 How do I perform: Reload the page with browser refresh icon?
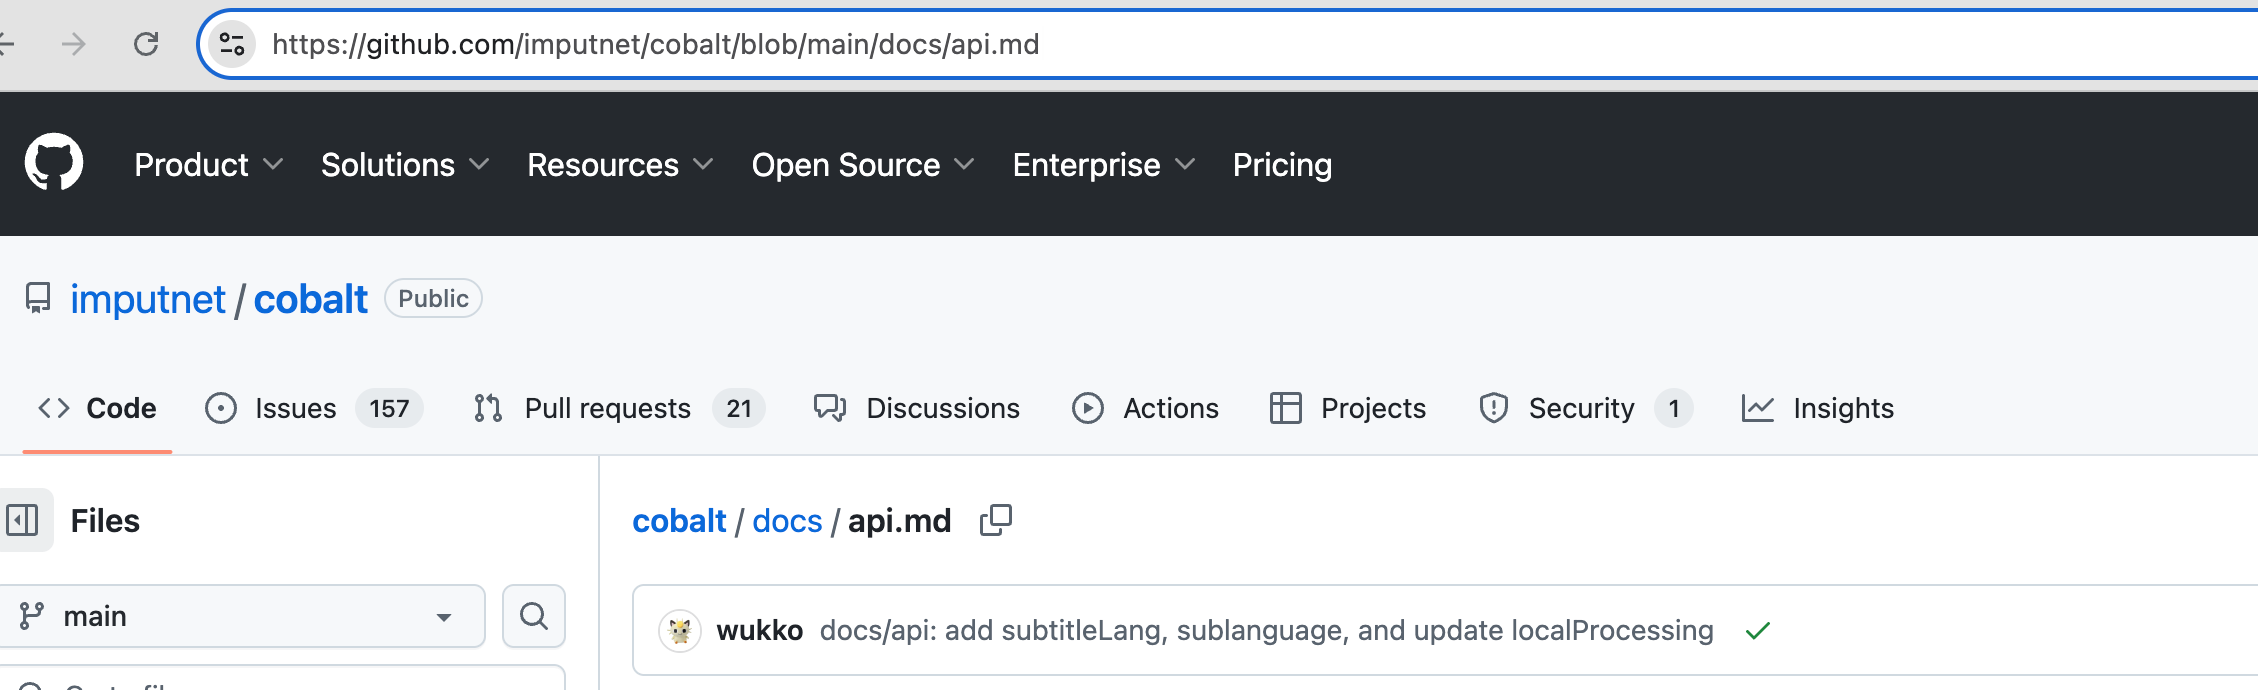pyautogui.click(x=146, y=44)
